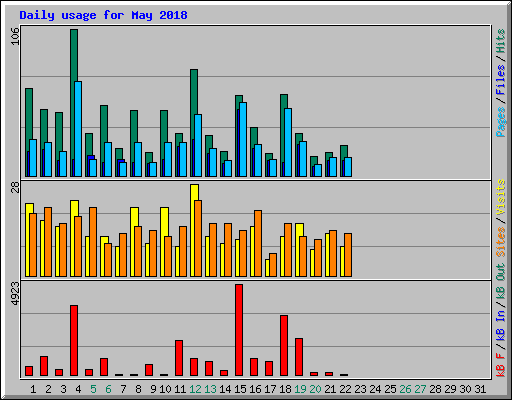Click green weekend day label 20
Viewport: 512px width, 400px height.
point(315,389)
